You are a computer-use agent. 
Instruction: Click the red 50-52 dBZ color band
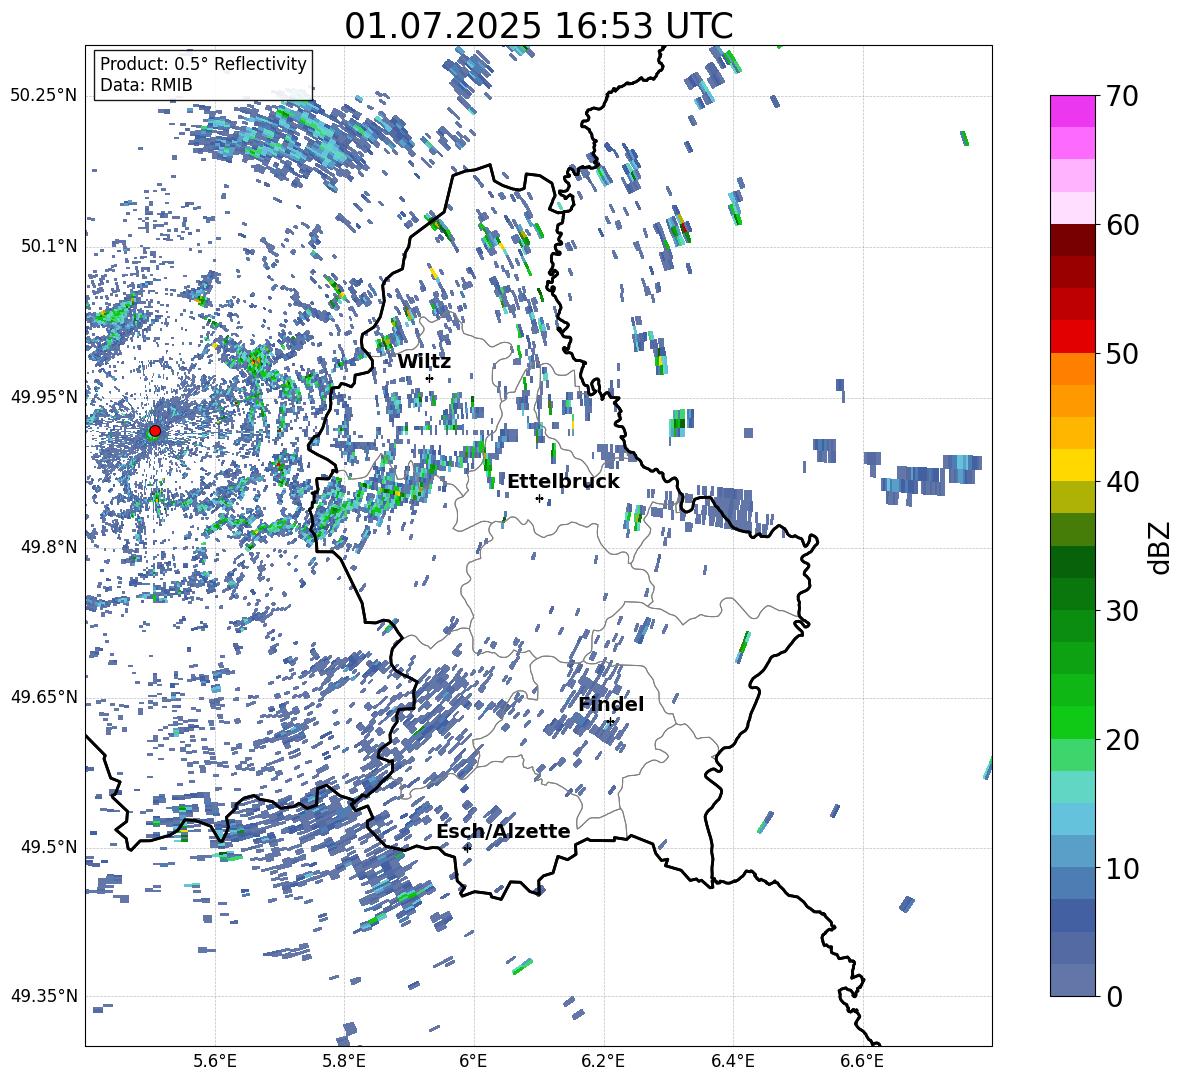pos(1073,337)
